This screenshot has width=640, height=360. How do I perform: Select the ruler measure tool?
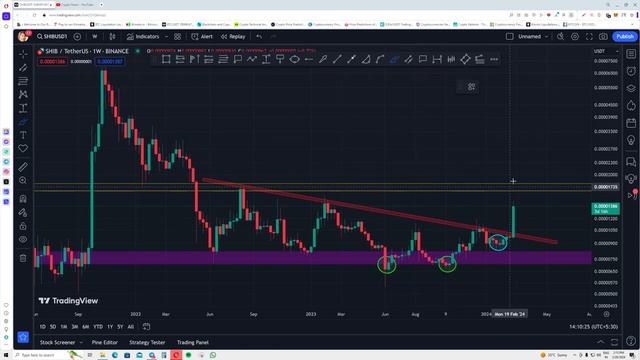(x=23, y=167)
